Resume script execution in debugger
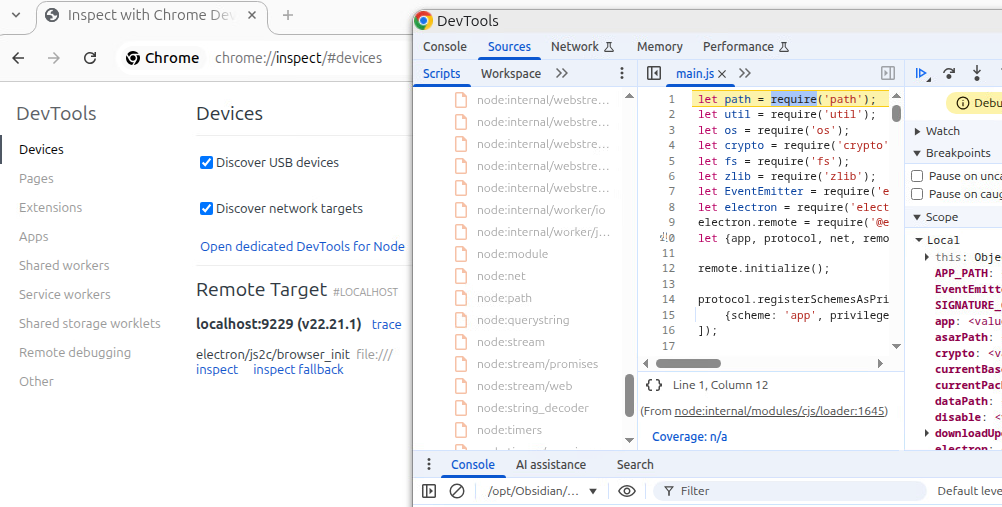 tap(921, 74)
